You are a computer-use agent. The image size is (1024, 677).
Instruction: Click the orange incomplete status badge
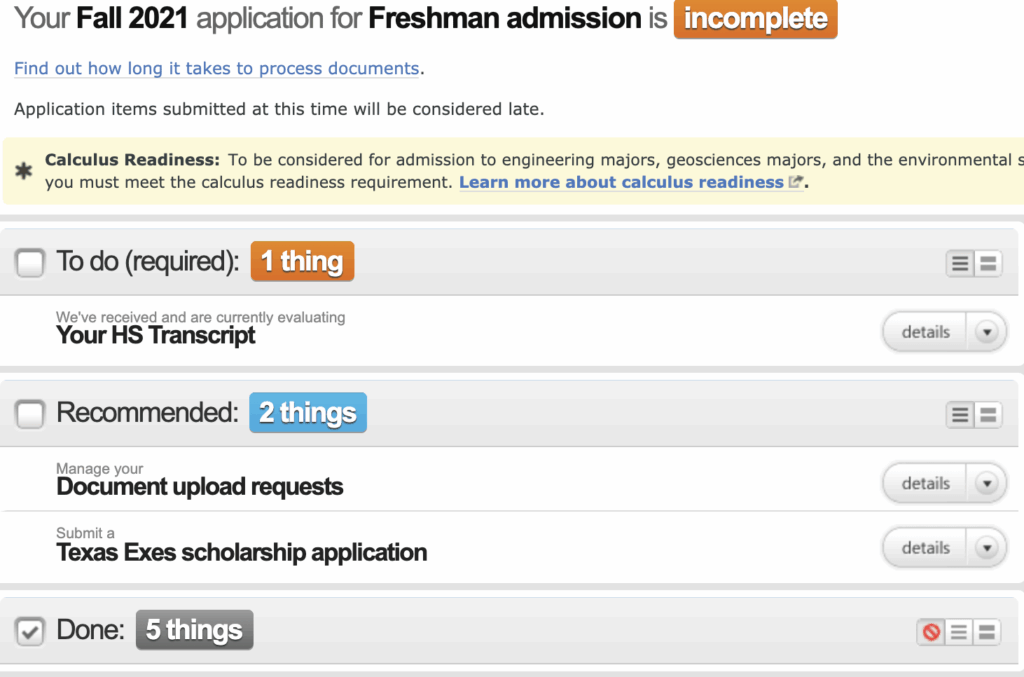[x=756, y=19]
